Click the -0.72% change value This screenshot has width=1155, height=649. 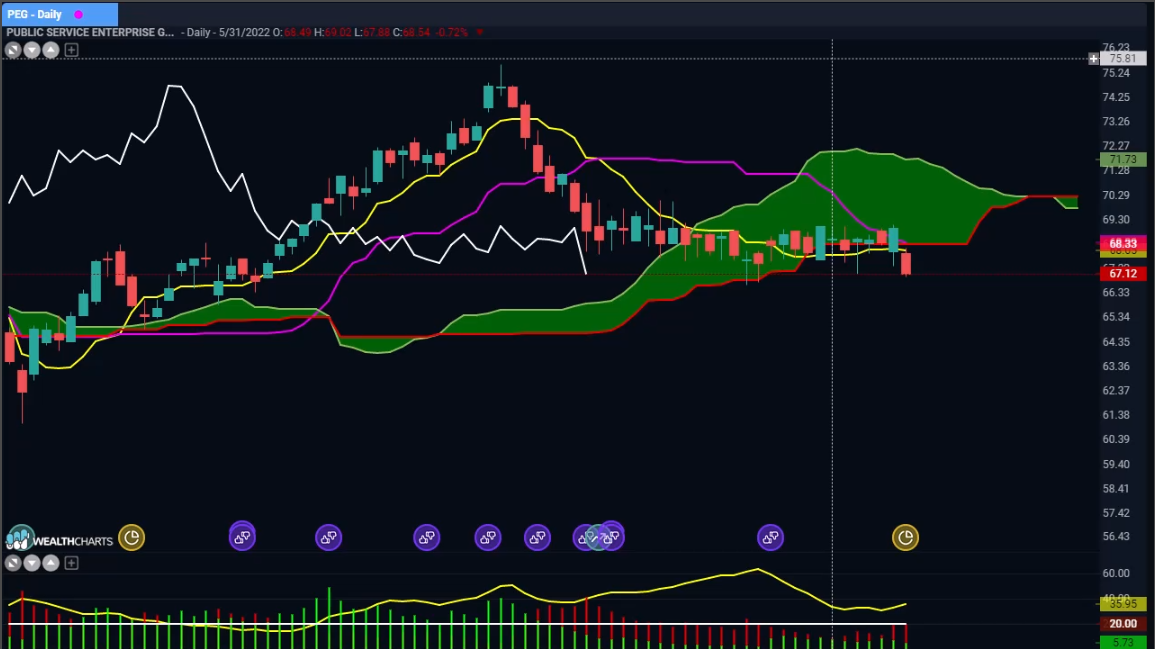click(x=452, y=32)
